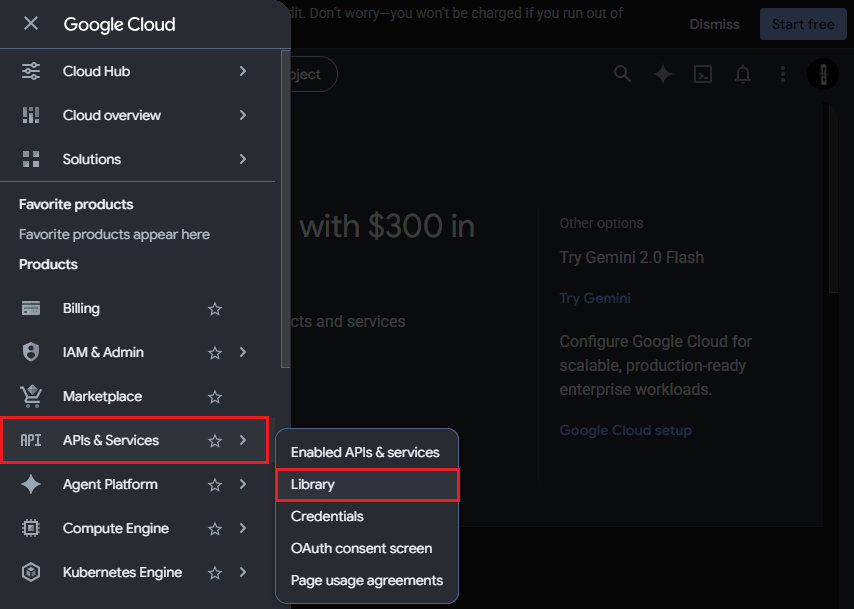The height and width of the screenshot is (609, 854).
Task: Click the navigation menu vertical scrollbar
Action: click(x=285, y=209)
